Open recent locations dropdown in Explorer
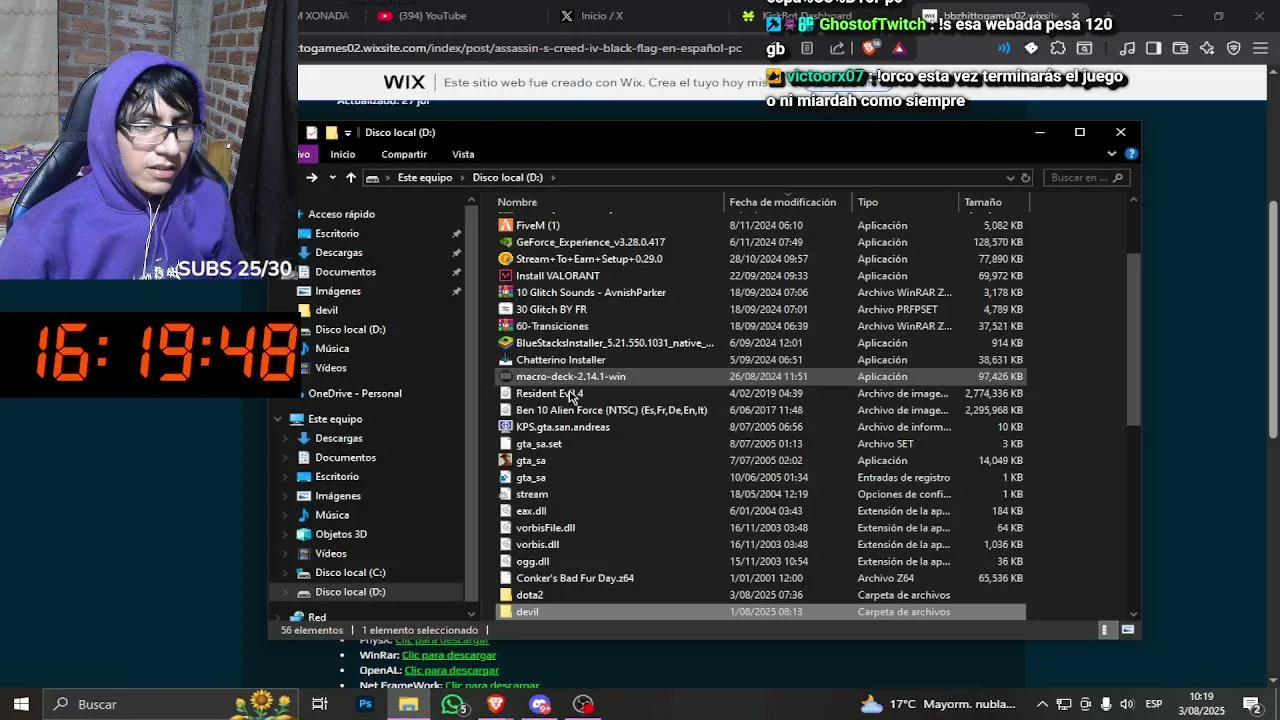This screenshot has height=720, width=1280. pos(332,177)
